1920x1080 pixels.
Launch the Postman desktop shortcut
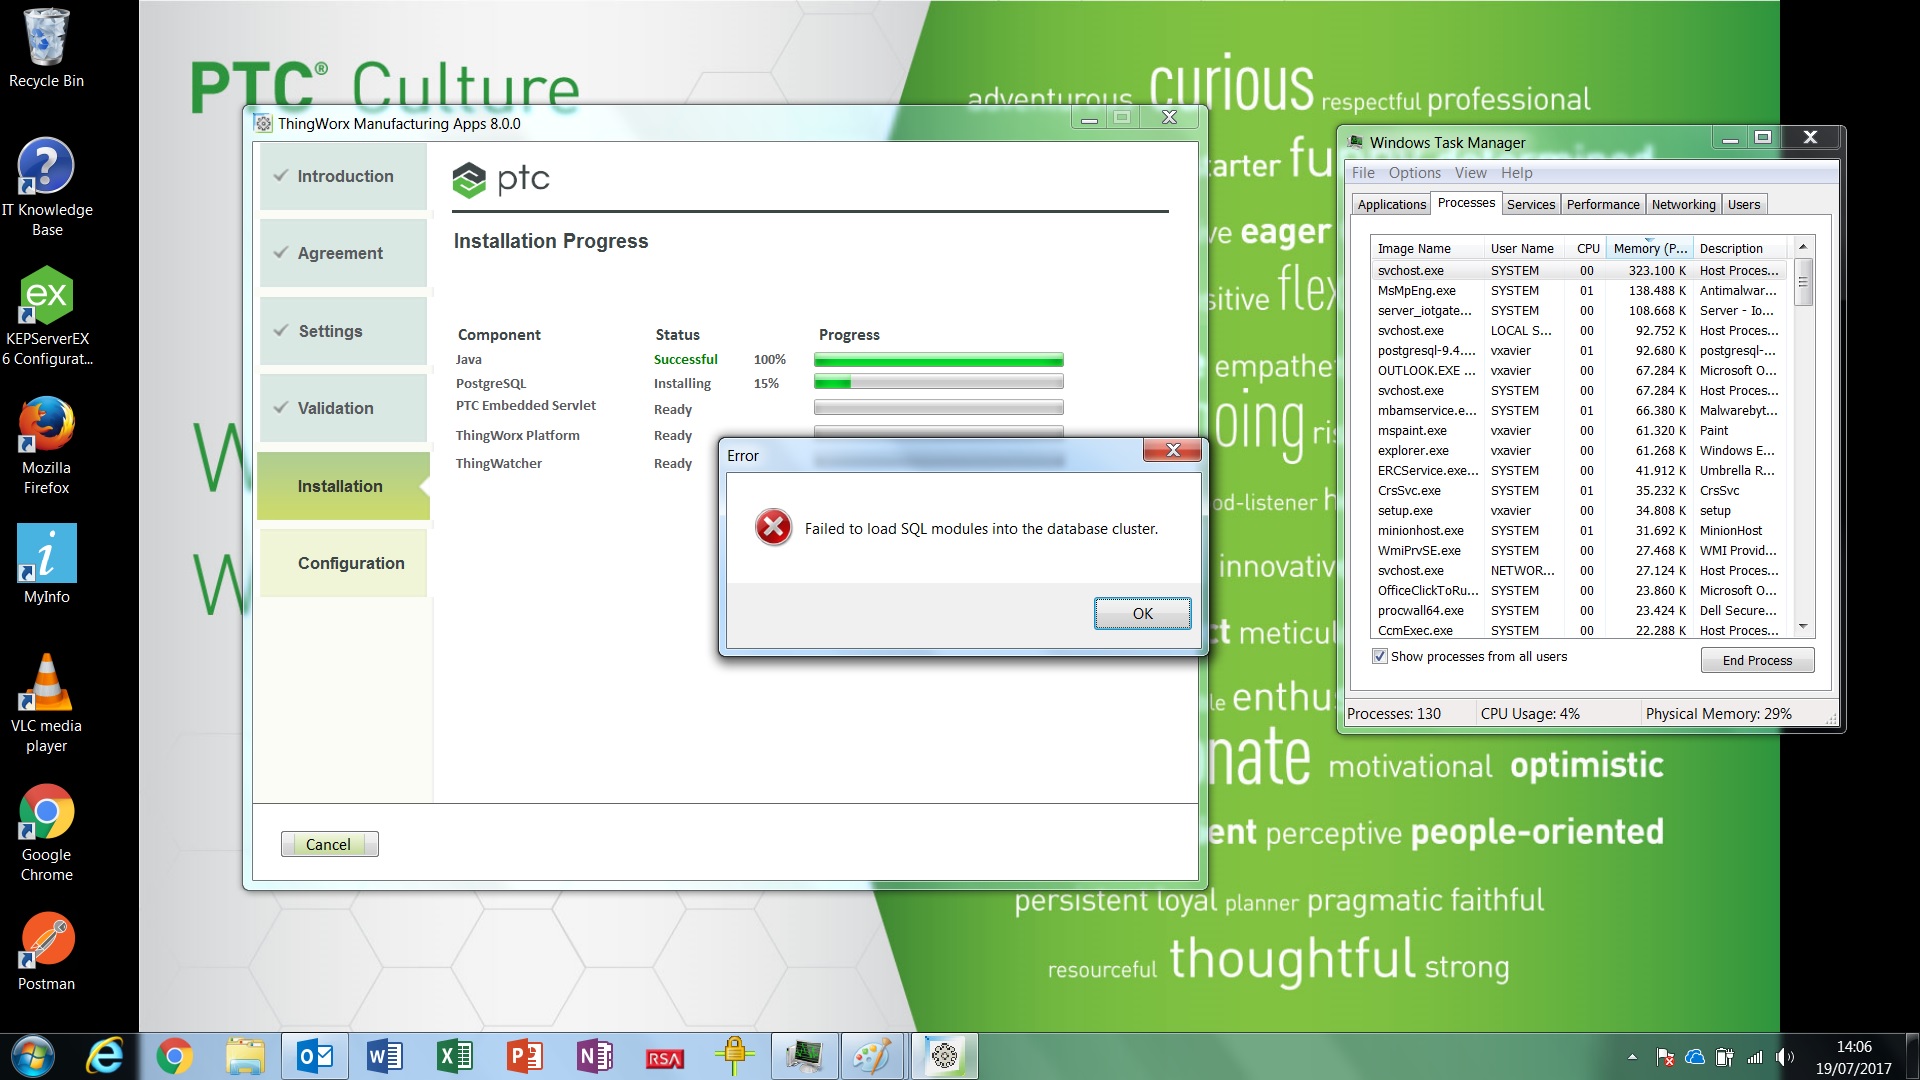pos(46,951)
